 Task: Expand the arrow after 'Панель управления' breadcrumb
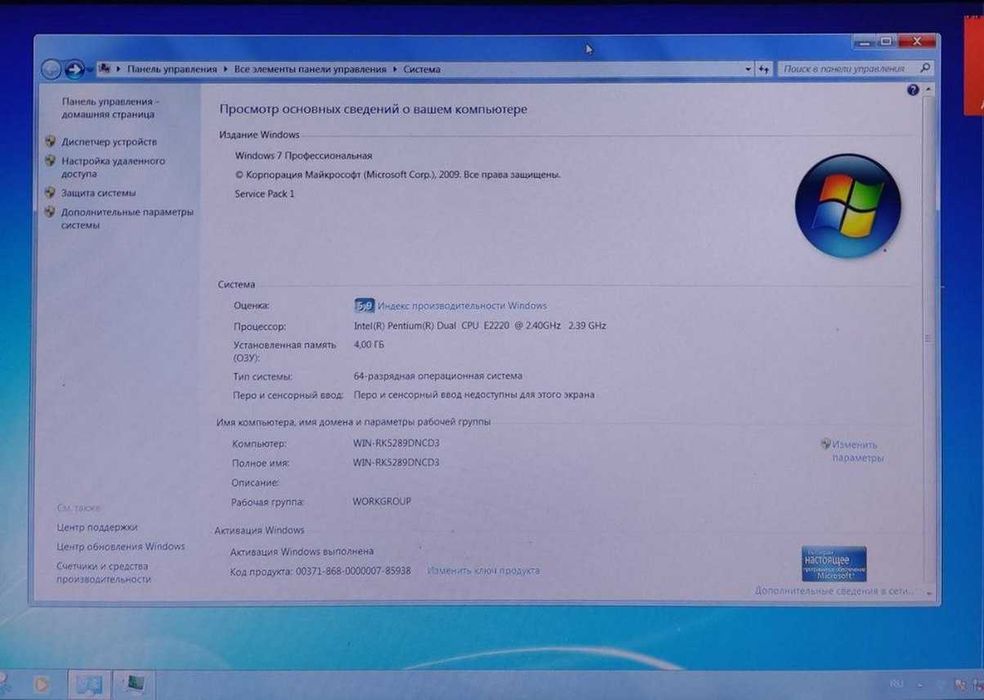[226, 69]
